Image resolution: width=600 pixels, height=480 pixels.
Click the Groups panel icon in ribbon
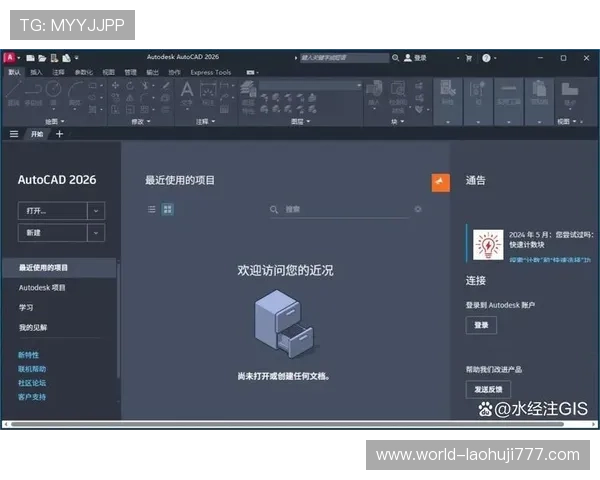coord(478,89)
